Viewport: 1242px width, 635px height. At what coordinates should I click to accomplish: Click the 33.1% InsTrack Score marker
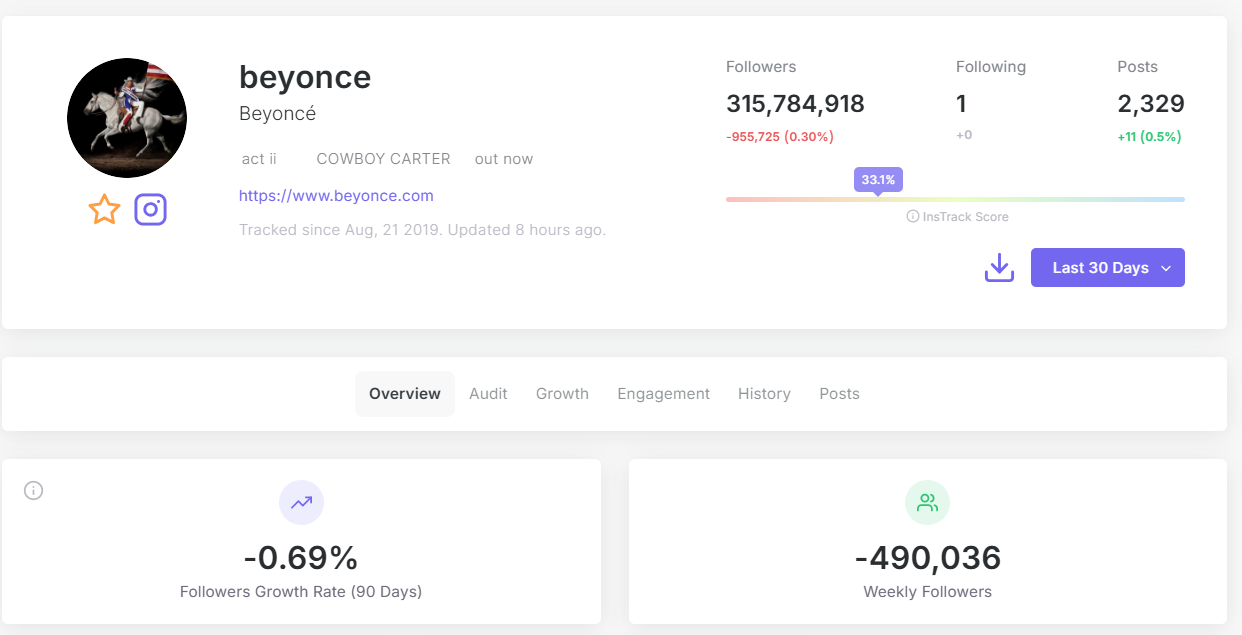(878, 181)
